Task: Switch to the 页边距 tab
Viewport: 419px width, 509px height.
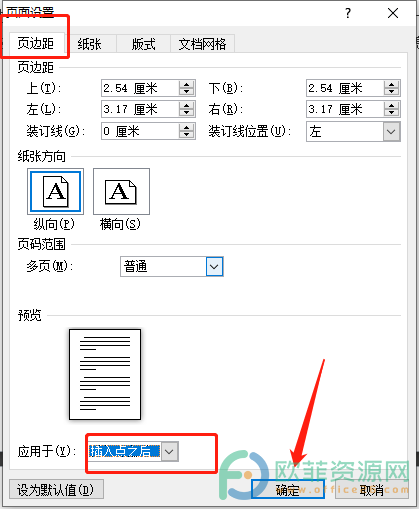Action: point(36,43)
